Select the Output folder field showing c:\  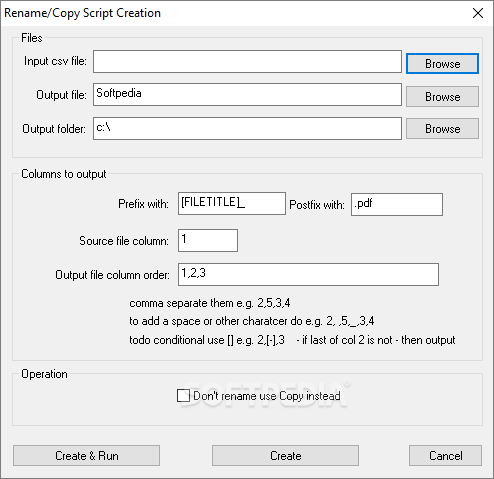coord(247,128)
